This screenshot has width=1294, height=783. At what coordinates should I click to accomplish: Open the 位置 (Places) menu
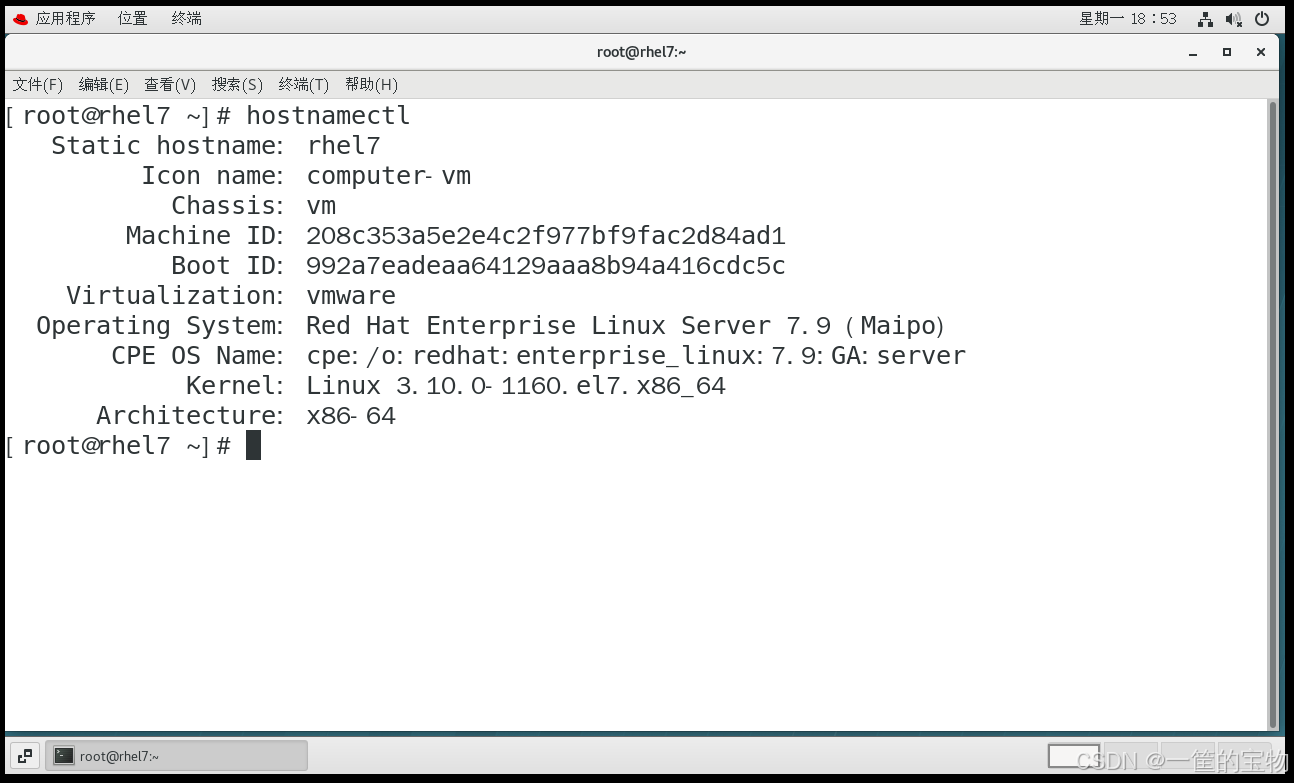[132, 18]
